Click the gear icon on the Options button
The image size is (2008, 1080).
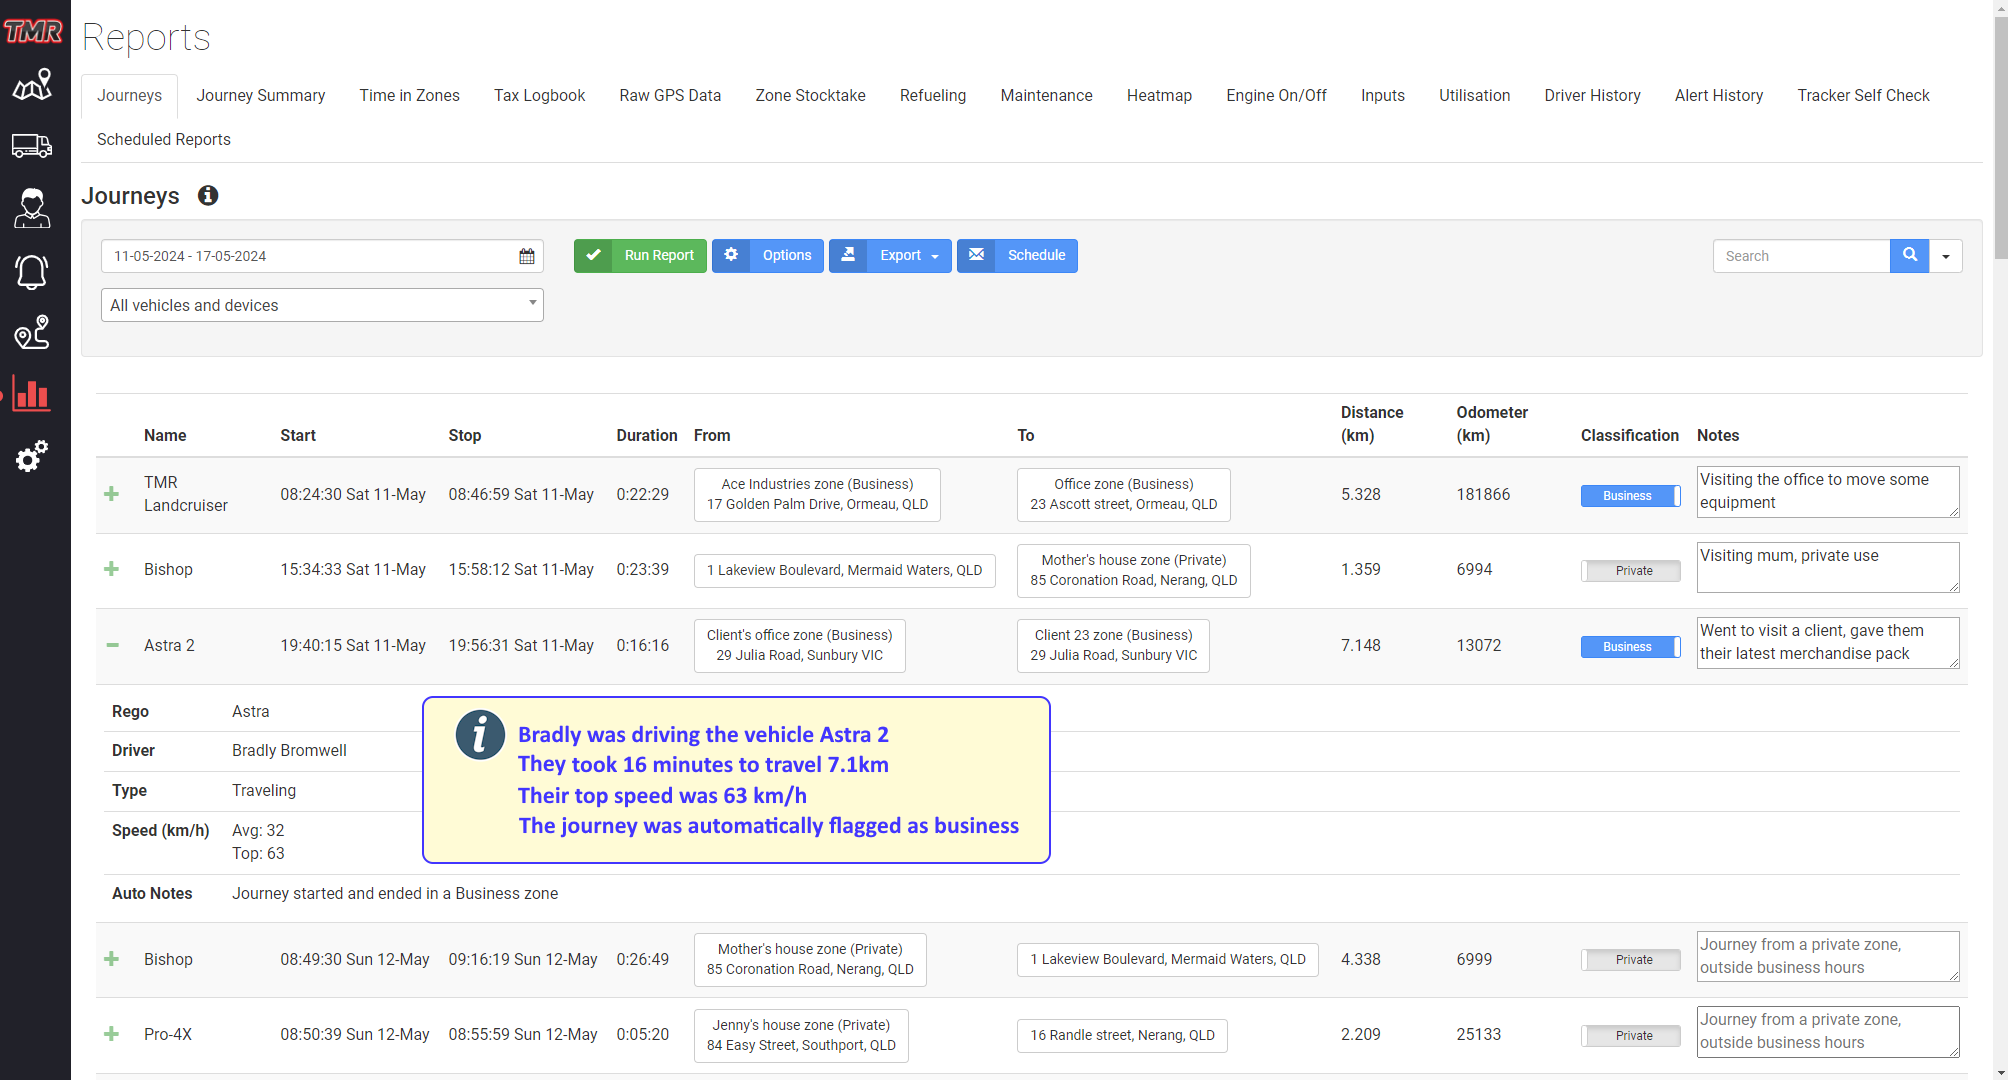[731, 255]
